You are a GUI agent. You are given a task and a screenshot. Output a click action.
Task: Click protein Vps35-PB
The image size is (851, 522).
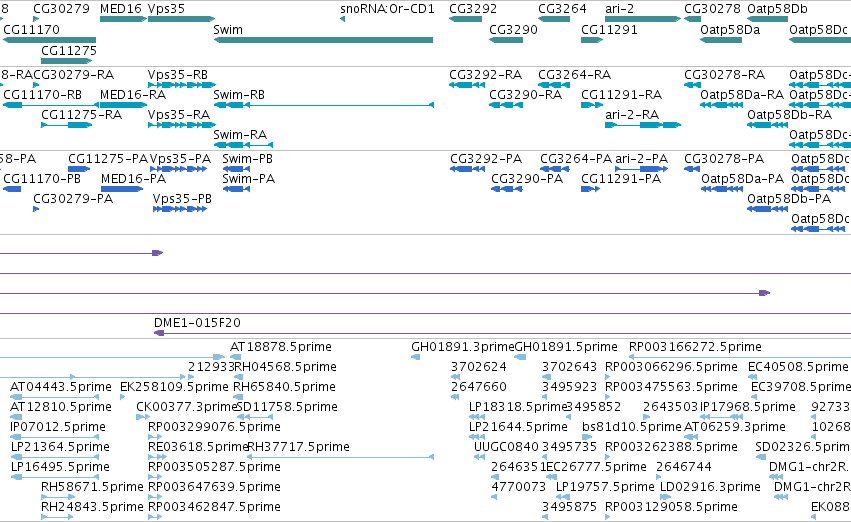[180, 209]
